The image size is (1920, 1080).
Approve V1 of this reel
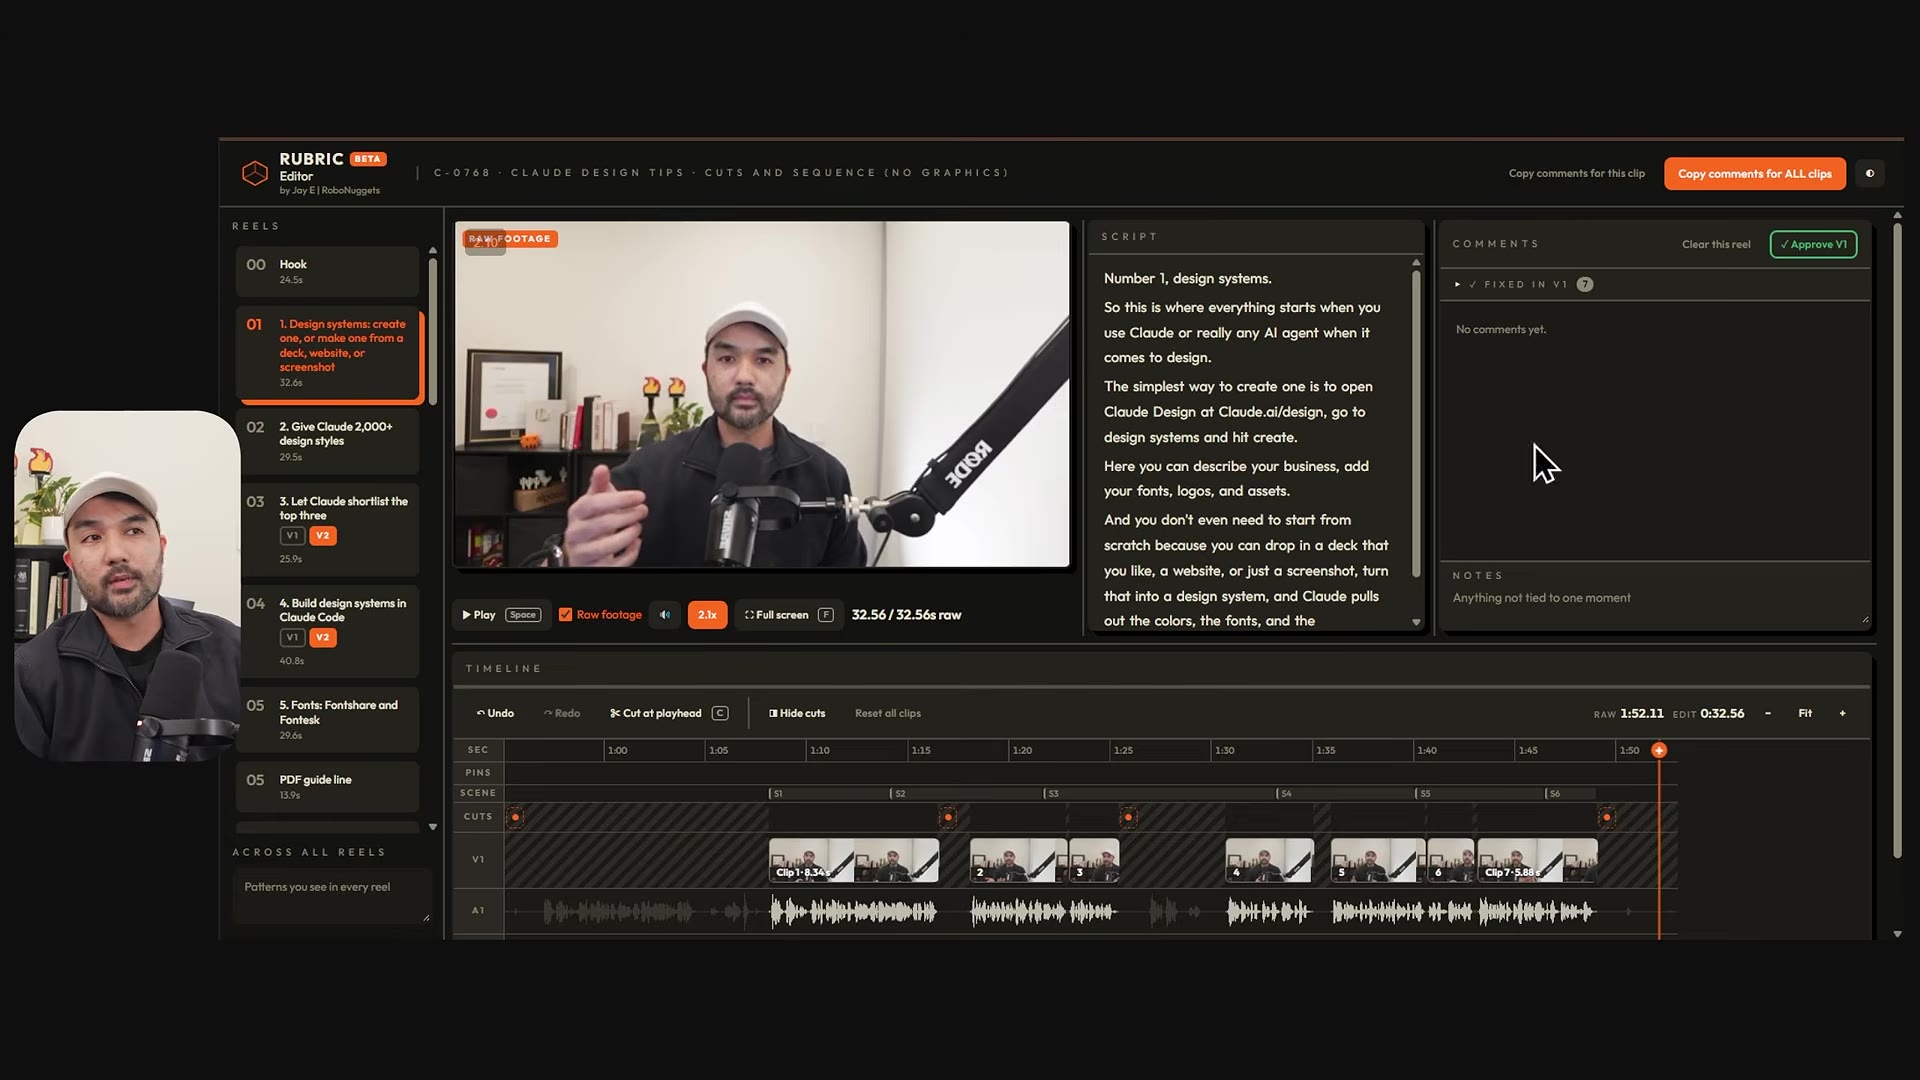[1813, 244]
